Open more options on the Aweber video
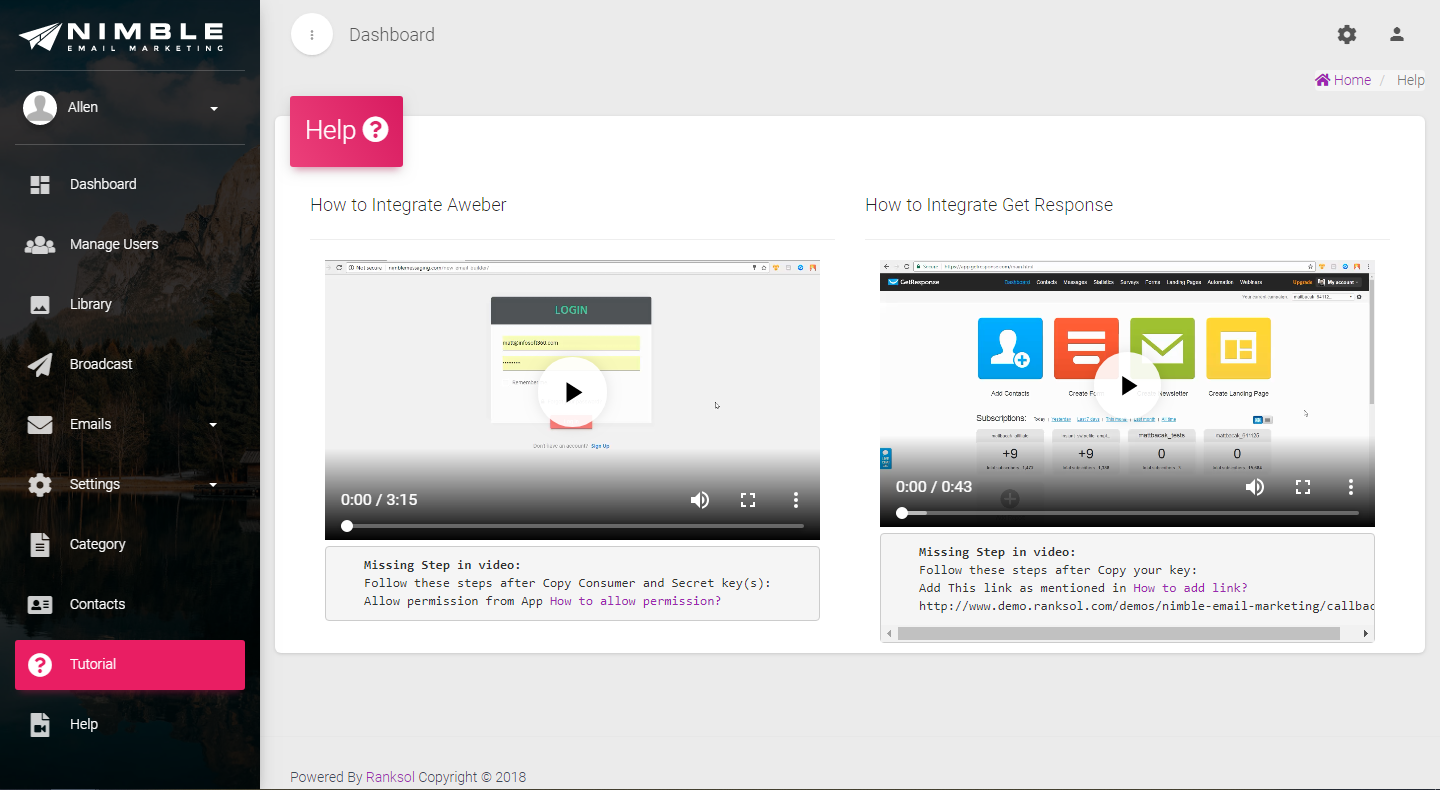The width and height of the screenshot is (1440, 790). (x=796, y=500)
